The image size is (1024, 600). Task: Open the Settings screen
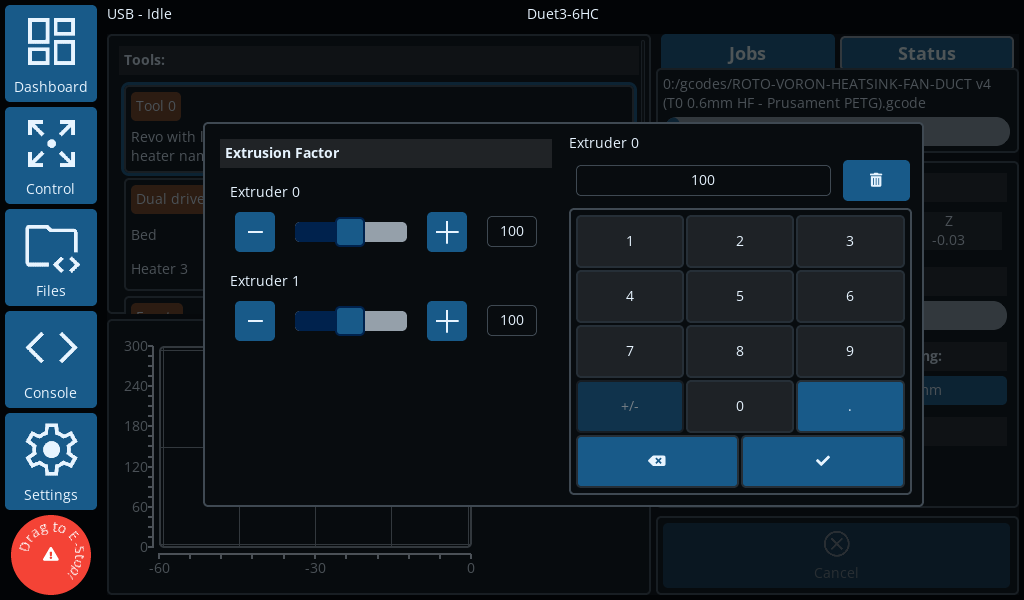point(51,463)
